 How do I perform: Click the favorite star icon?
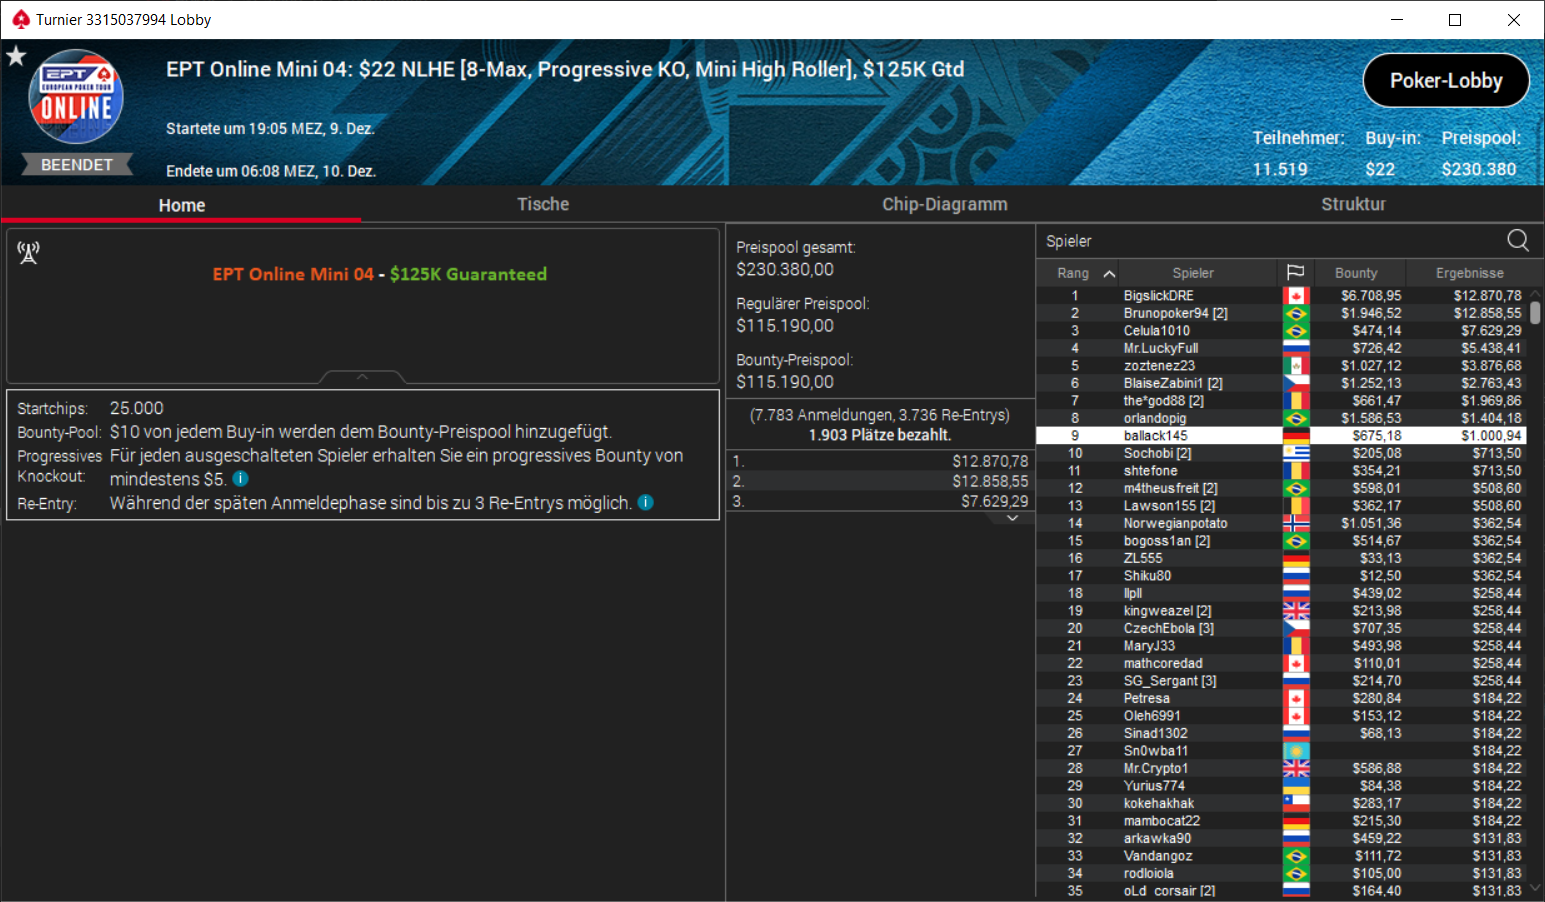tap(16, 56)
